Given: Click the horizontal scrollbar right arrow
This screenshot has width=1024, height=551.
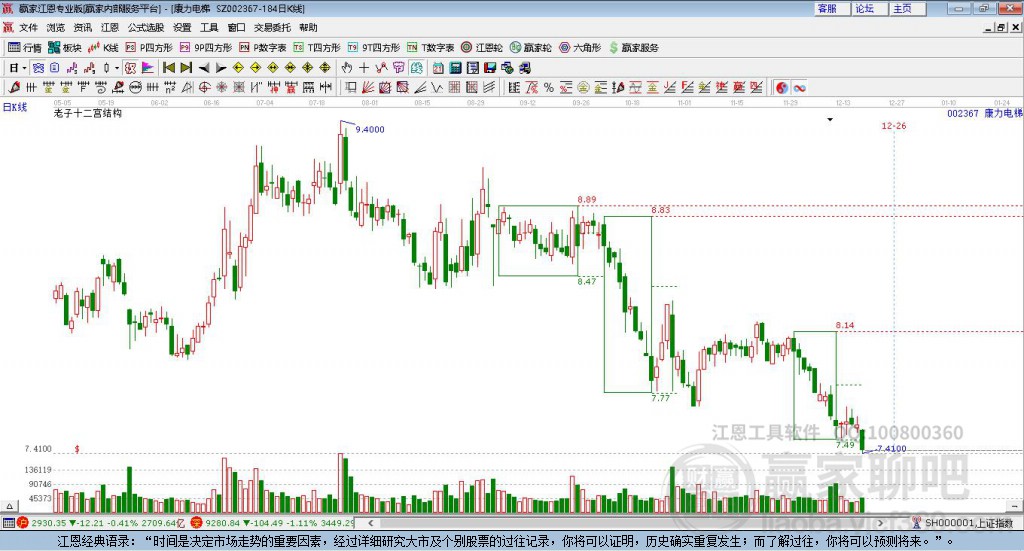Looking at the screenshot, I should tap(880, 523).
